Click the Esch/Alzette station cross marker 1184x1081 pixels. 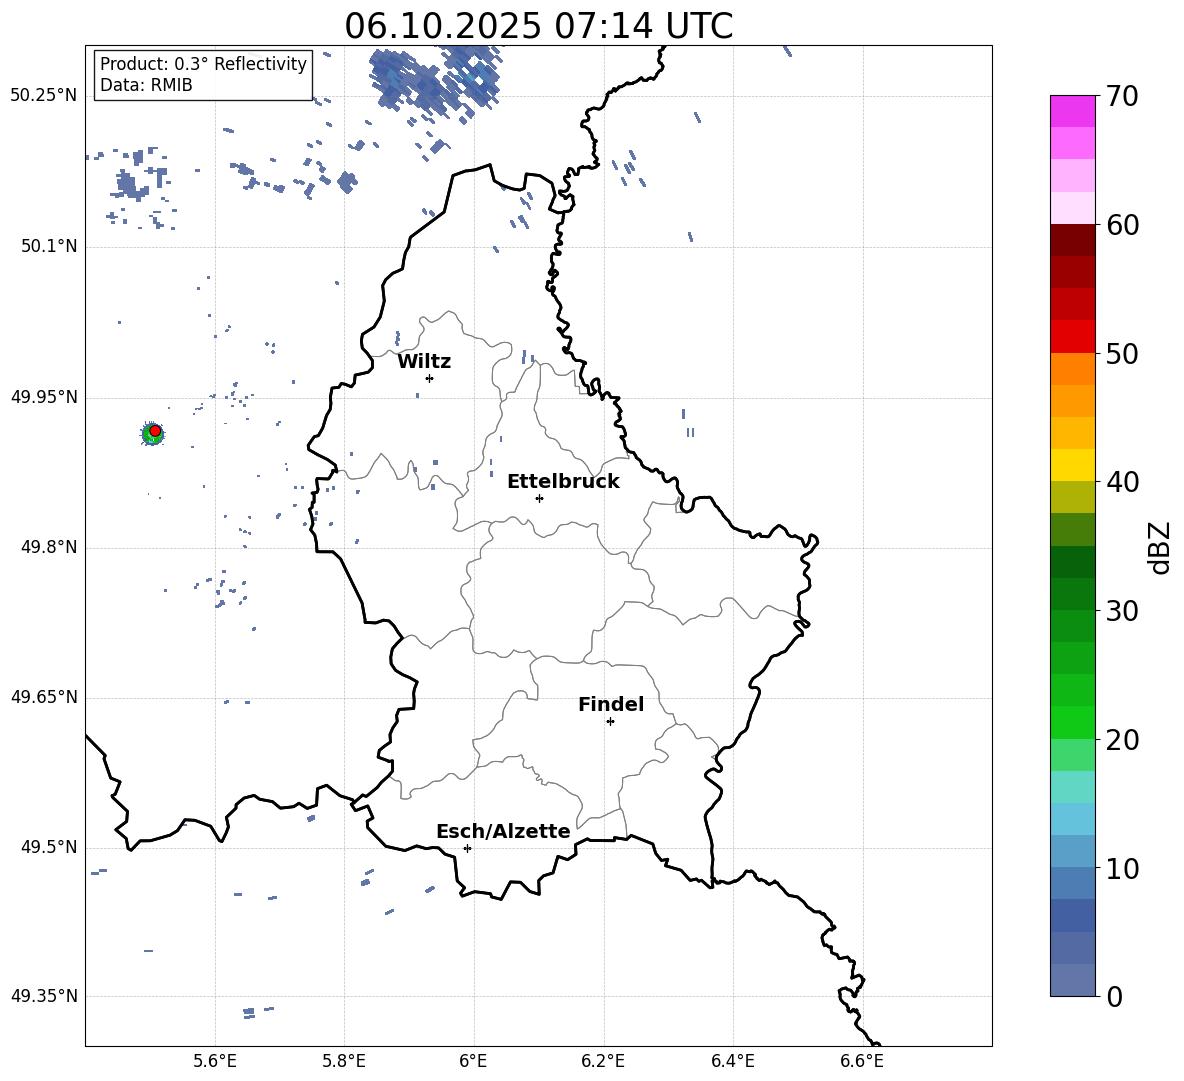(467, 848)
